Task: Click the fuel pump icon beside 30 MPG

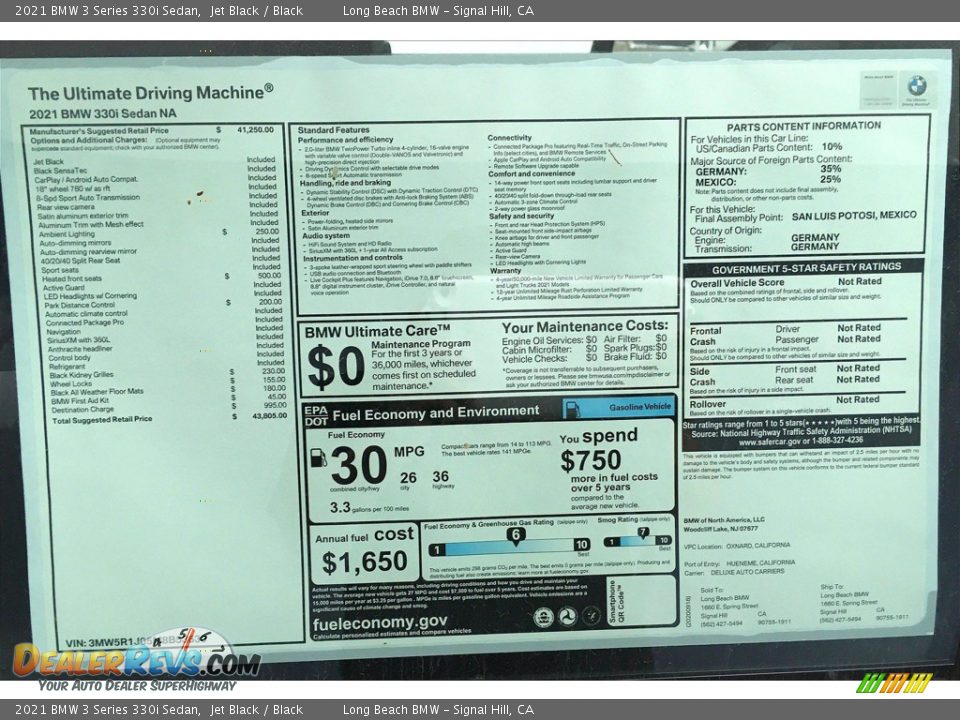Action: coord(318,458)
